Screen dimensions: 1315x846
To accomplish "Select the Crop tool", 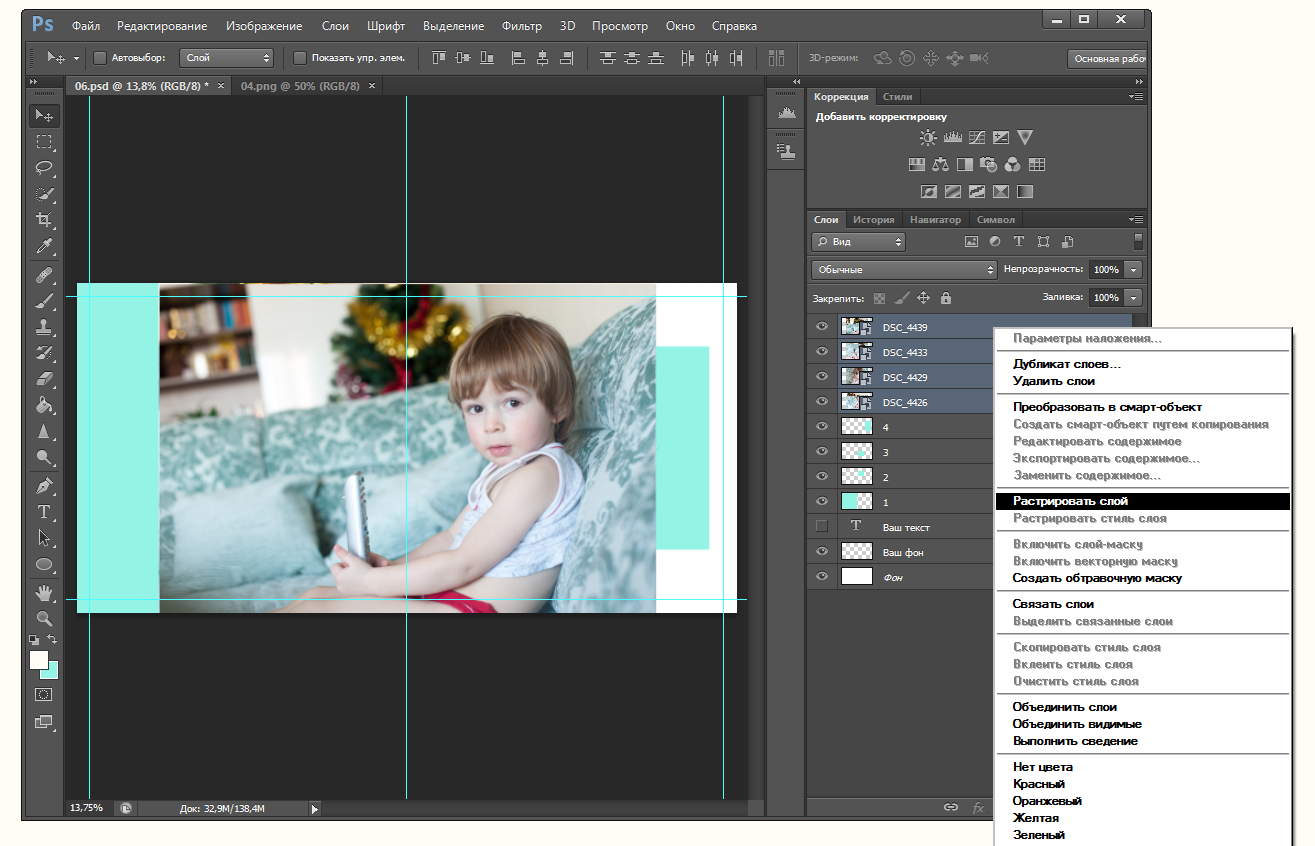I will pyautogui.click(x=44, y=220).
